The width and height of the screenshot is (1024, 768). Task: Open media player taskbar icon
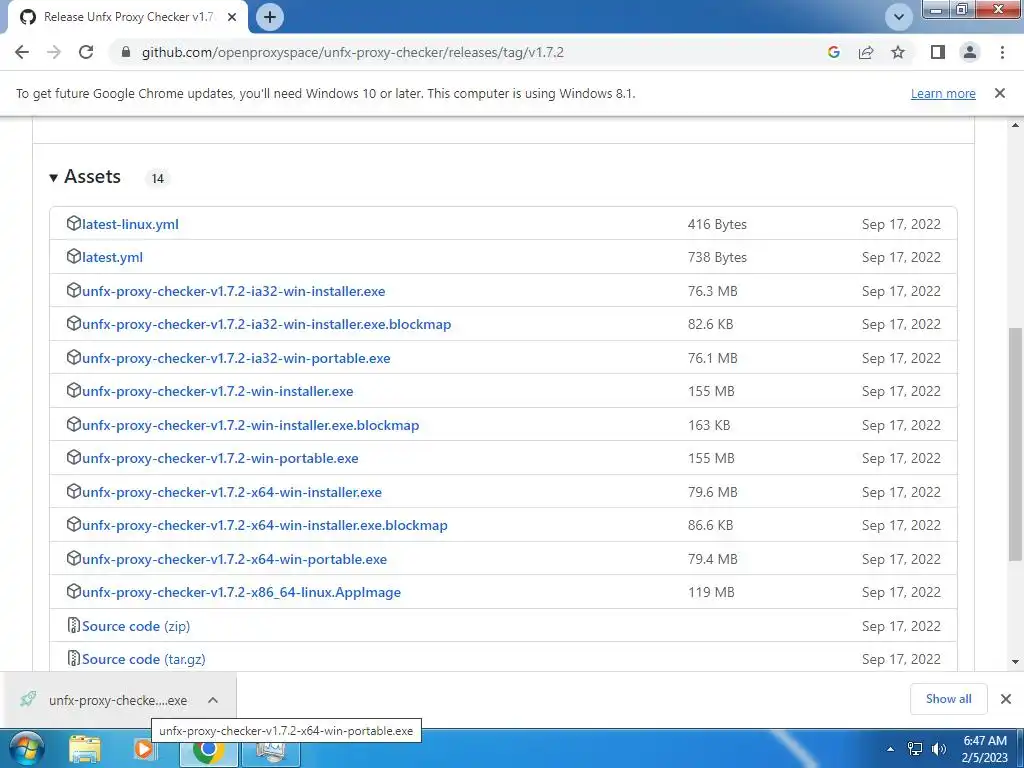click(143, 749)
